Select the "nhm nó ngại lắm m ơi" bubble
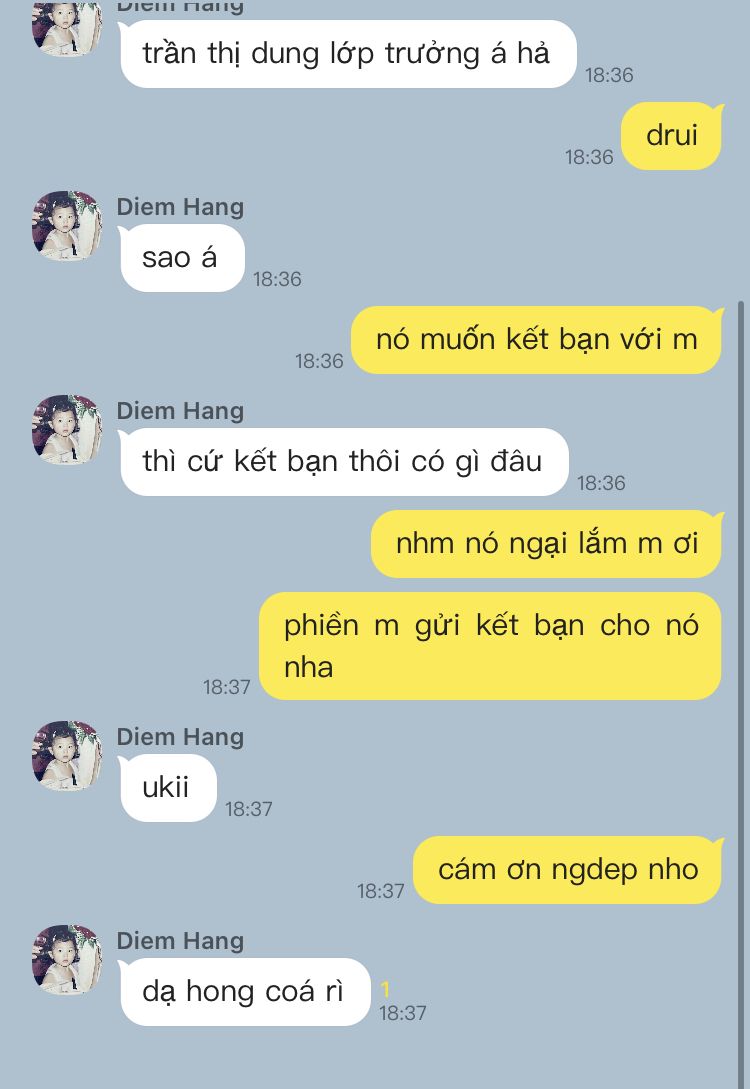 (x=547, y=544)
